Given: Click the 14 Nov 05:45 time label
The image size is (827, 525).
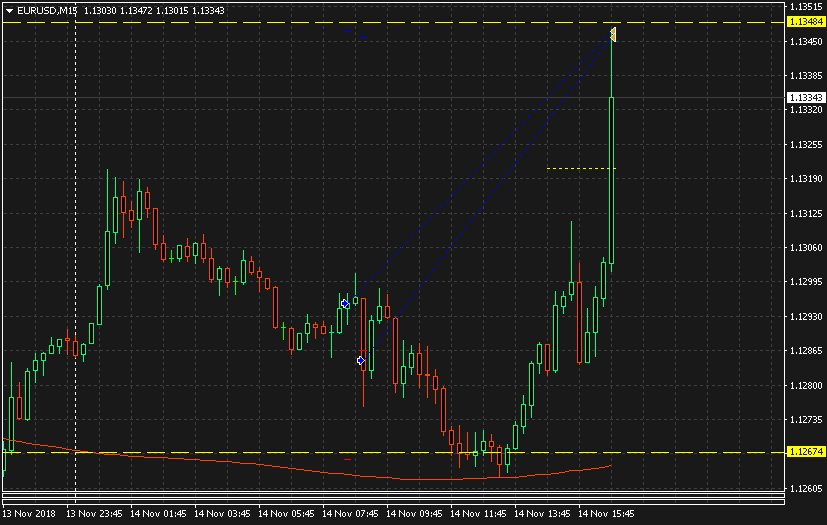Looking at the screenshot, I should (286, 513).
